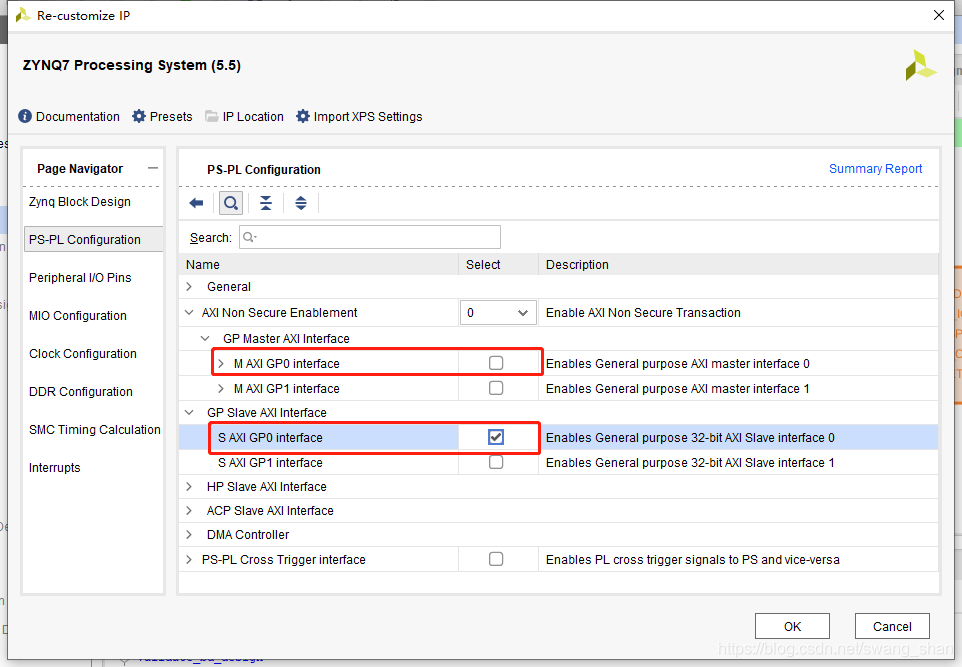Image resolution: width=962 pixels, height=667 pixels.
Task: Open AXI Non Secure Enablement dropdown
Action: click(x=498, y=312)
